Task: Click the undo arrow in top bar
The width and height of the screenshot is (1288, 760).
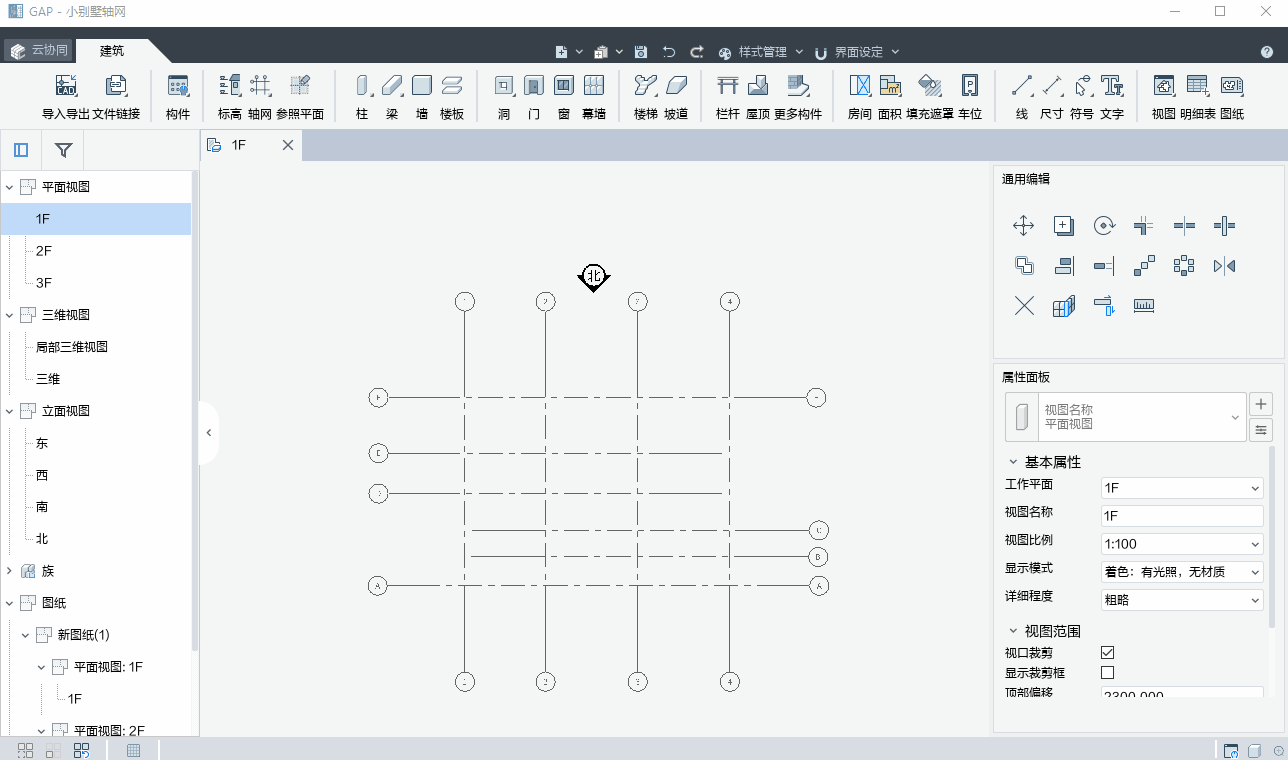Action: [x=669, y=52]
